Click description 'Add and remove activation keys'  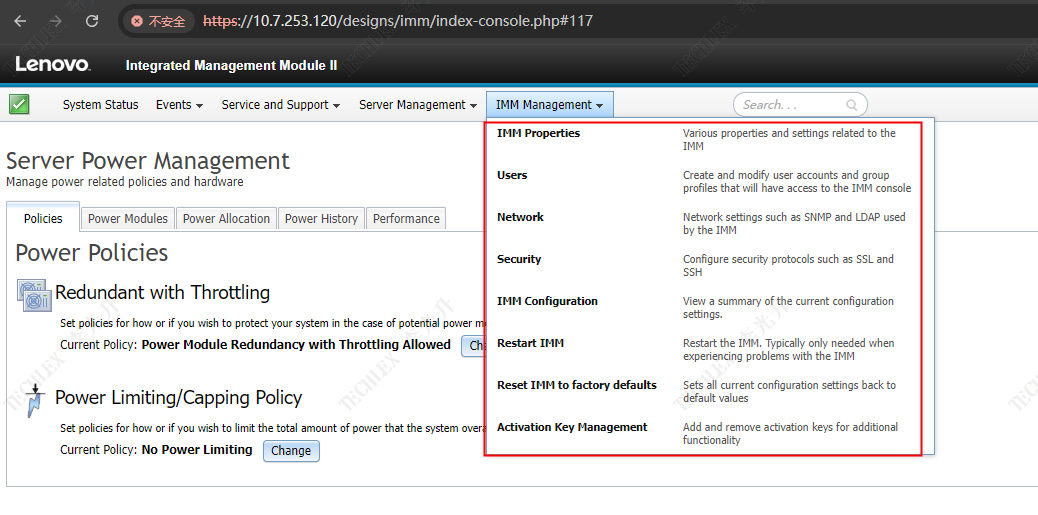click(790, 434)
